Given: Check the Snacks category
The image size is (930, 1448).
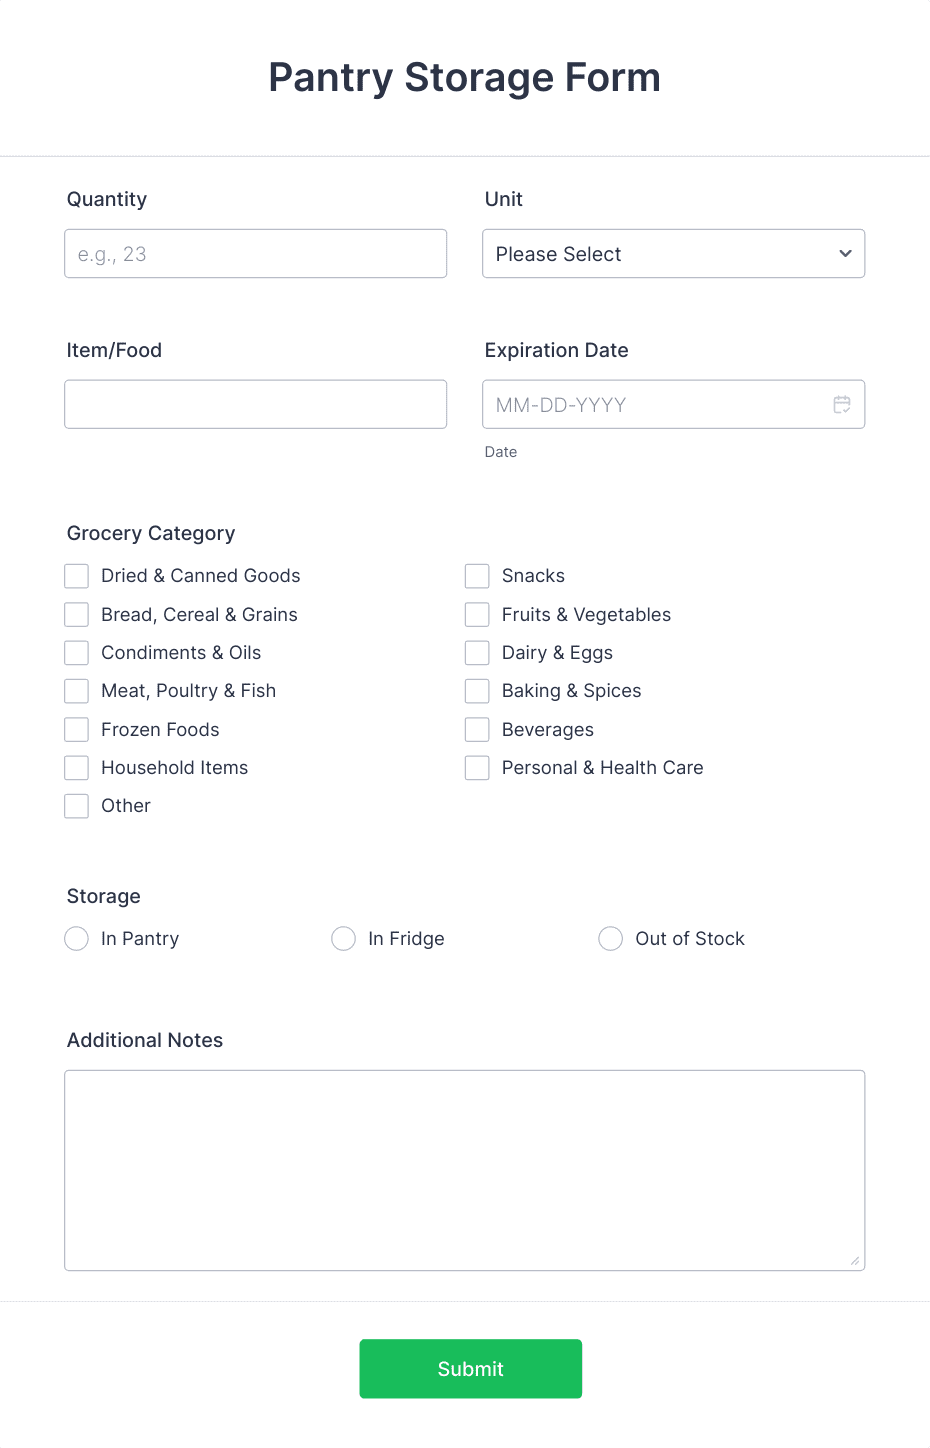Looking at the screenshot, I should pyautogui.click(x=477, y=575).
